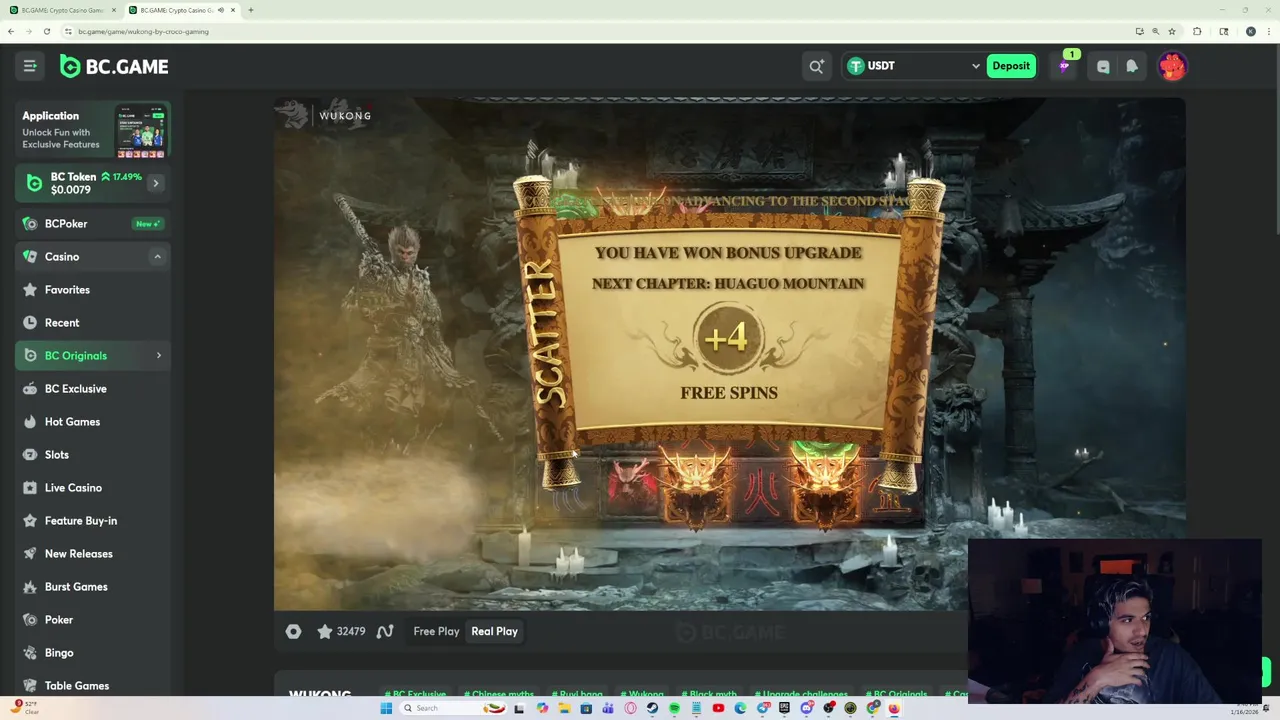Open the USDT currency dropdown

[x=975, y=66]
